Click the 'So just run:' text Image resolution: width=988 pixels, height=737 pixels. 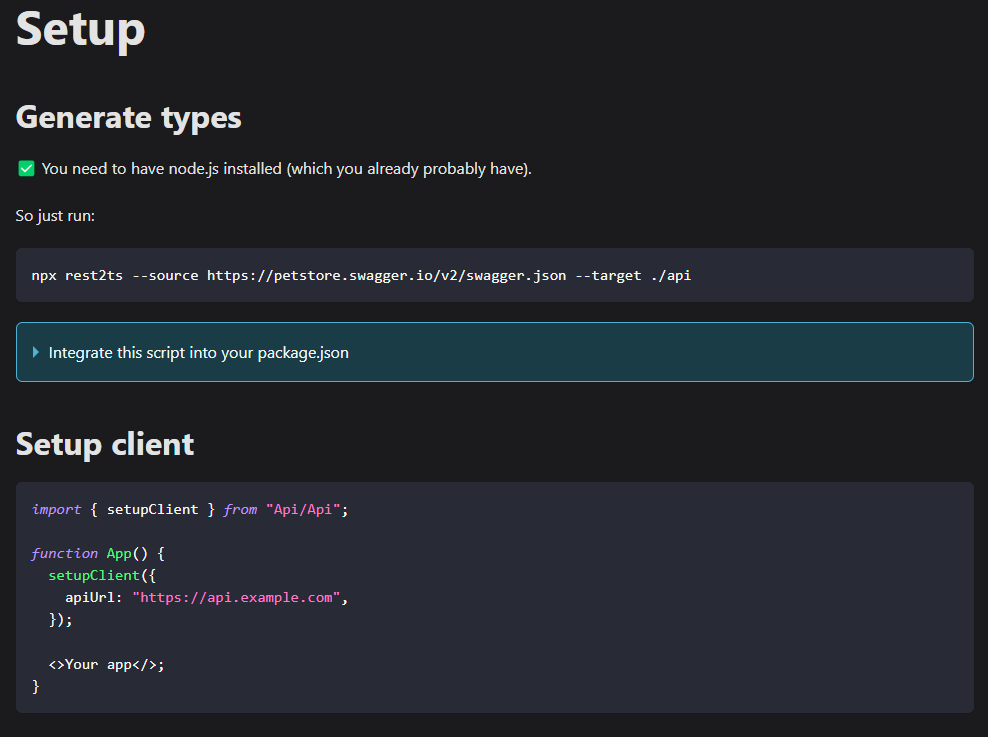click(55, 215)
